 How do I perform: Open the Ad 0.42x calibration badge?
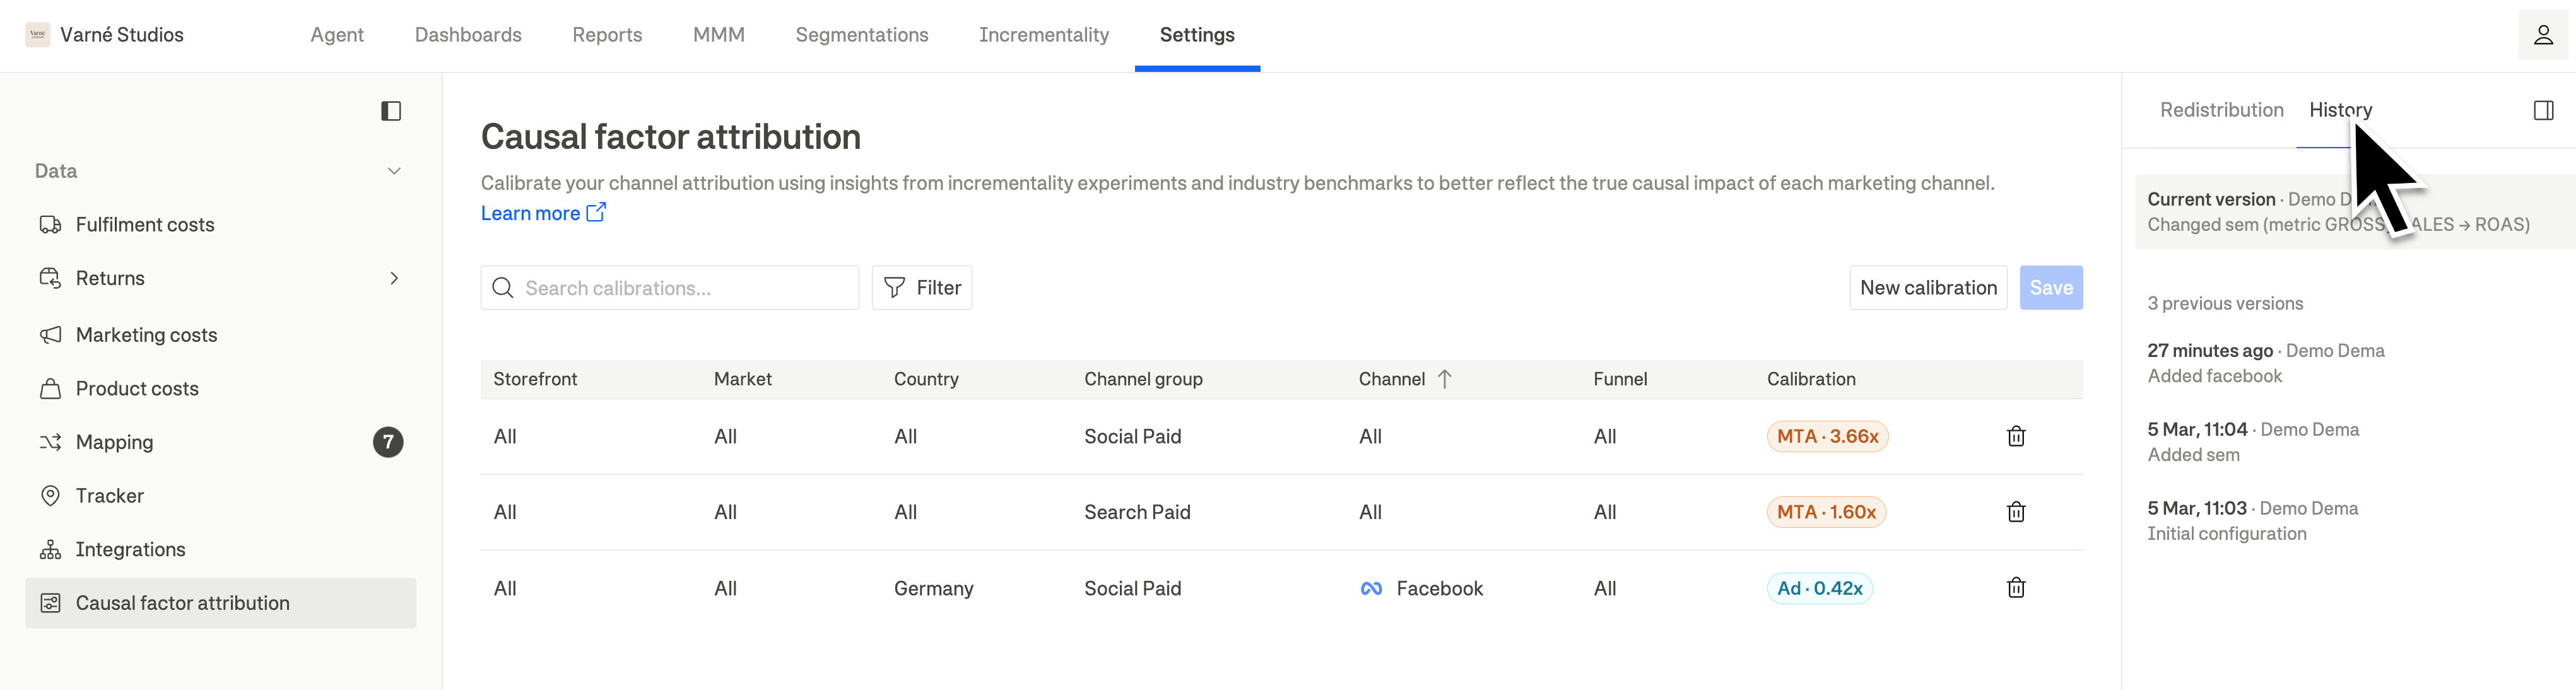pos(1819,588)
